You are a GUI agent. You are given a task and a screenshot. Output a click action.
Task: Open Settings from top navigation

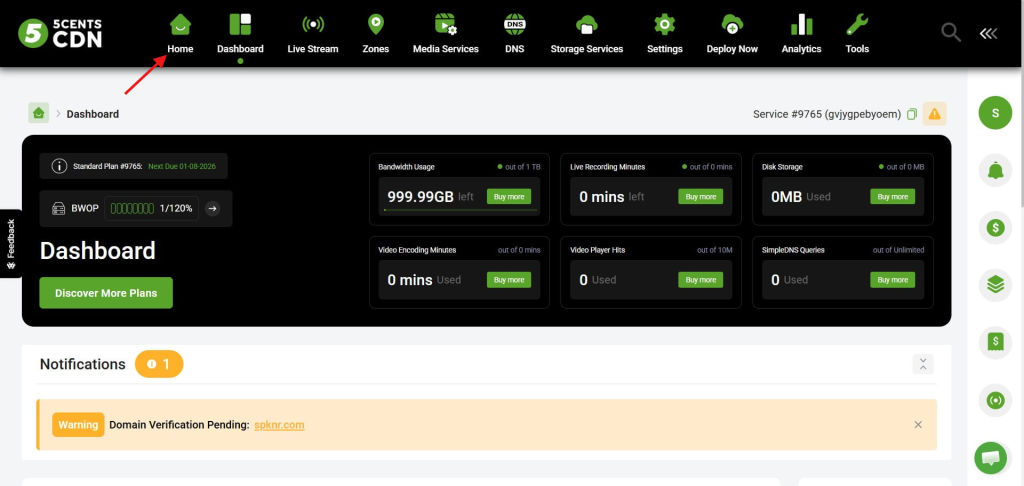[665, 34]
